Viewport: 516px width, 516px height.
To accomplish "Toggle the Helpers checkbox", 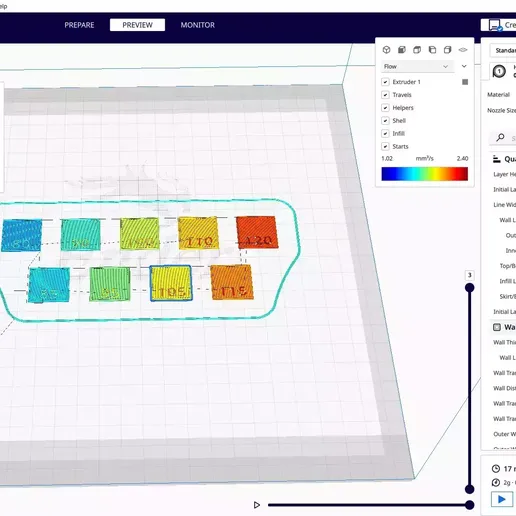I will pos(385,108).
